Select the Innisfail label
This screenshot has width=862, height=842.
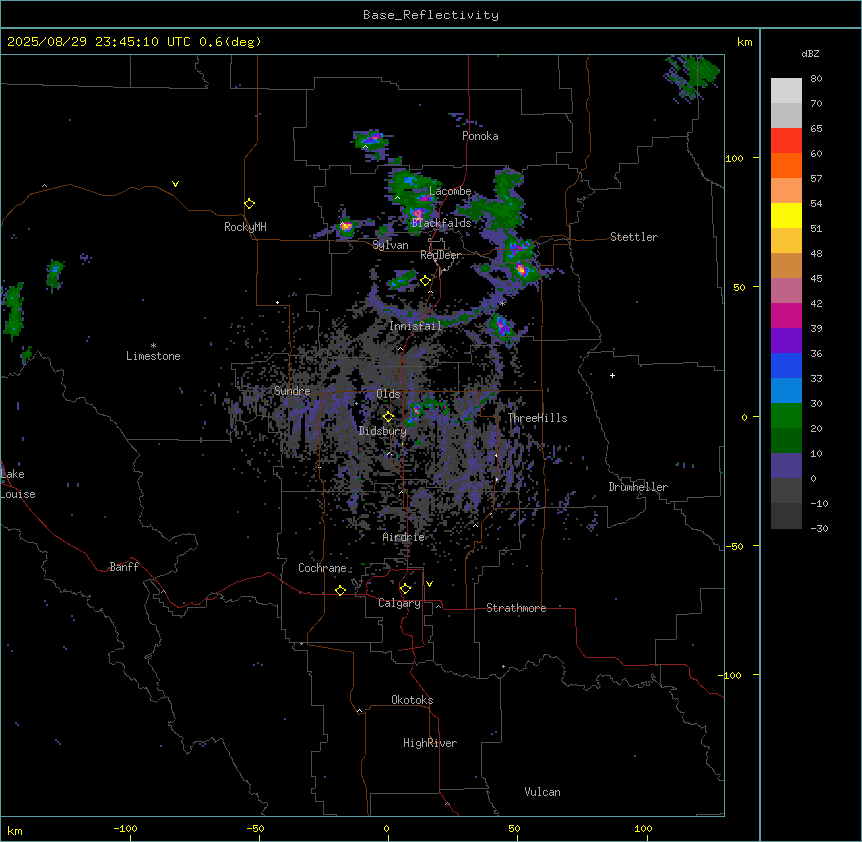point(415,326)
